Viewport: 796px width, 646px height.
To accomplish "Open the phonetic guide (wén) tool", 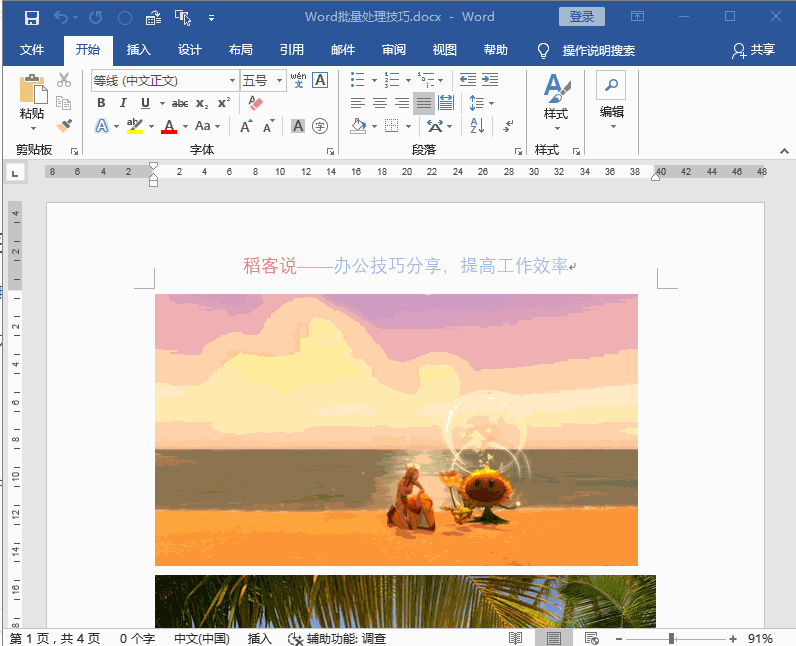I will point(298,80).
